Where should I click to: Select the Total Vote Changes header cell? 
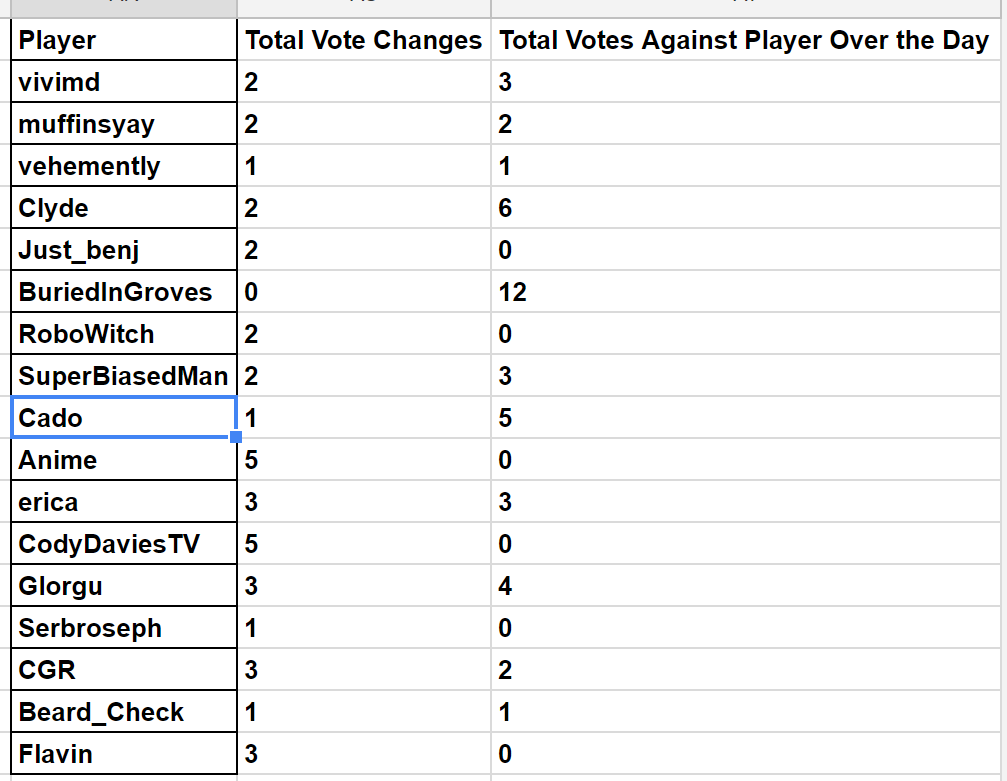click(x=363, y=41)
